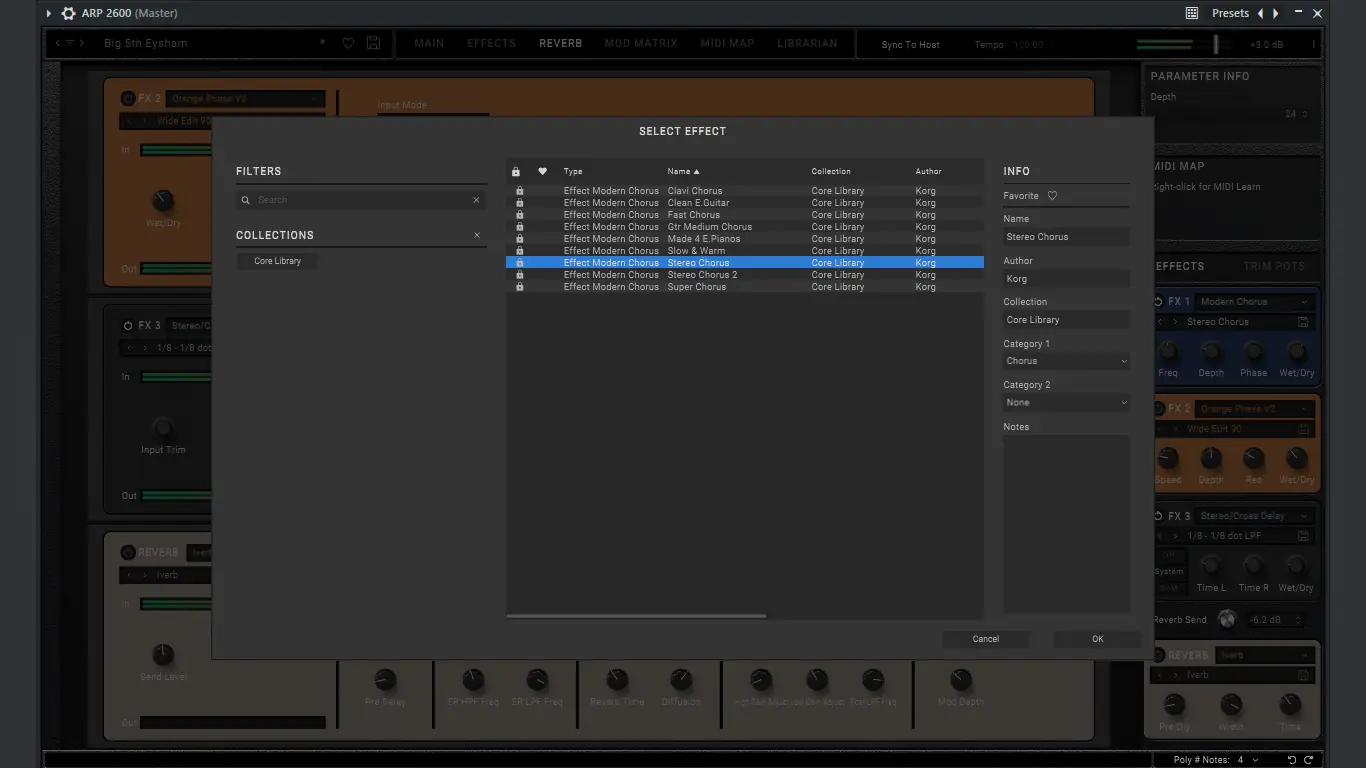This screenshot has width=1366, height=768.
Task: Select the Slow & Warm effect row
Action: (x=745, y=251)
